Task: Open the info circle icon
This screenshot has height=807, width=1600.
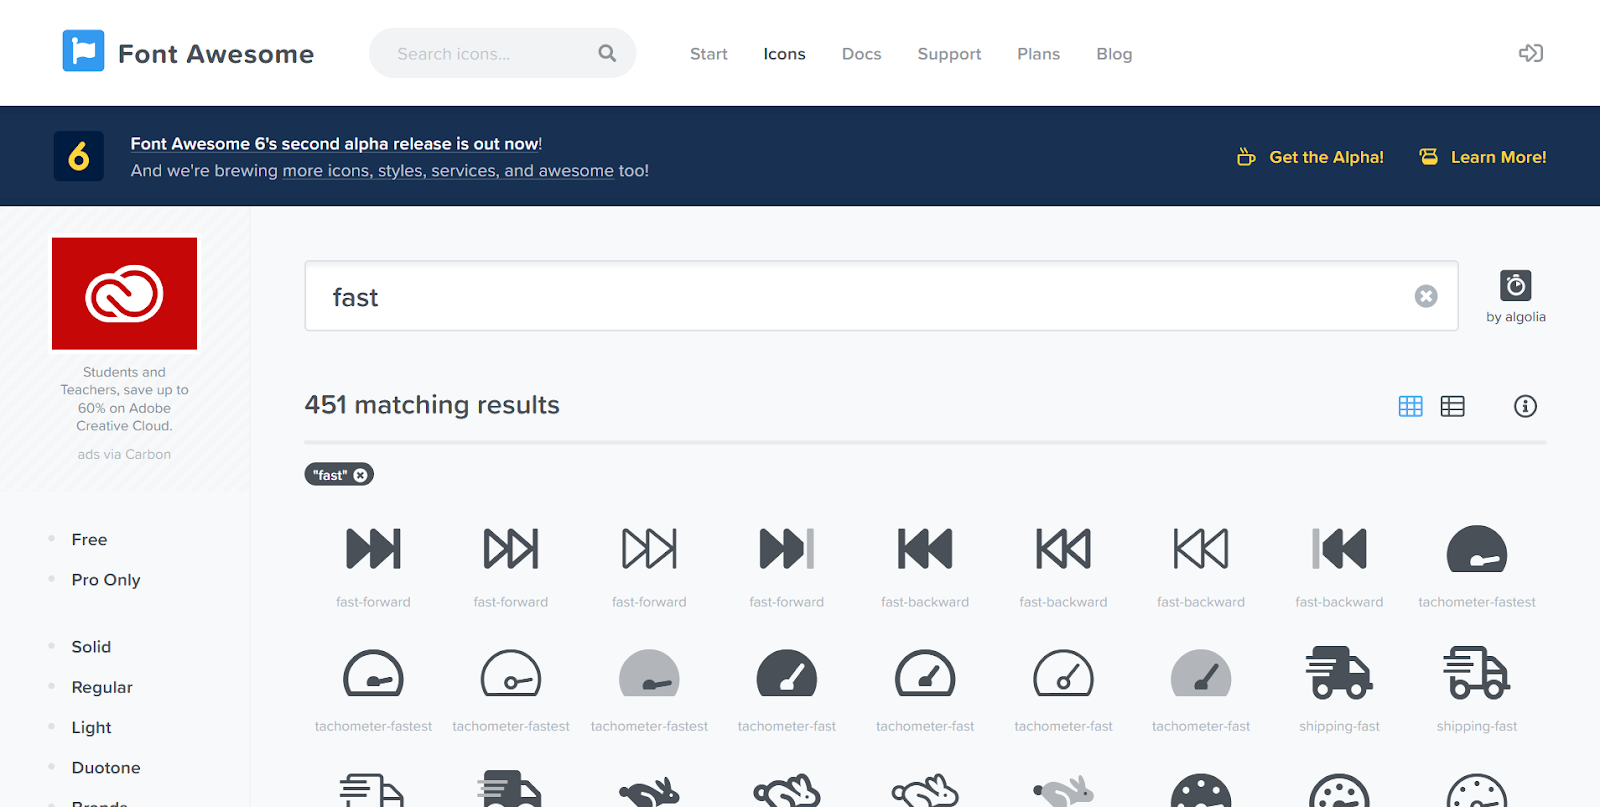Action: coord(1525,406)
